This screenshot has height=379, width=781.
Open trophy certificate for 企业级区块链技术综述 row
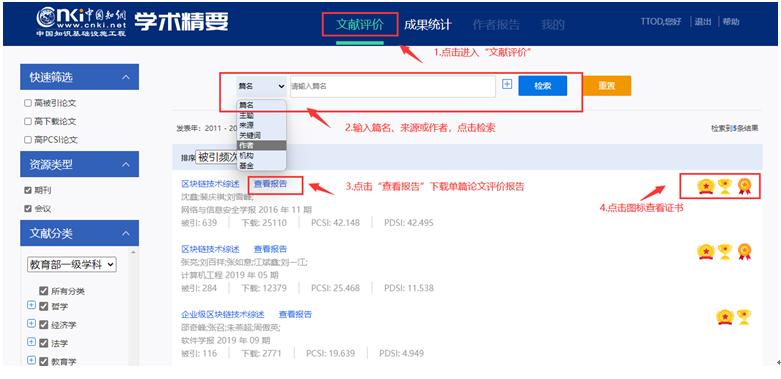744,317
